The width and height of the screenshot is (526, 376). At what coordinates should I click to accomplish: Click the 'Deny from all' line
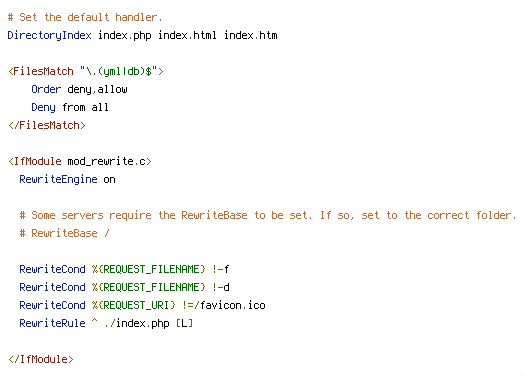70,107
